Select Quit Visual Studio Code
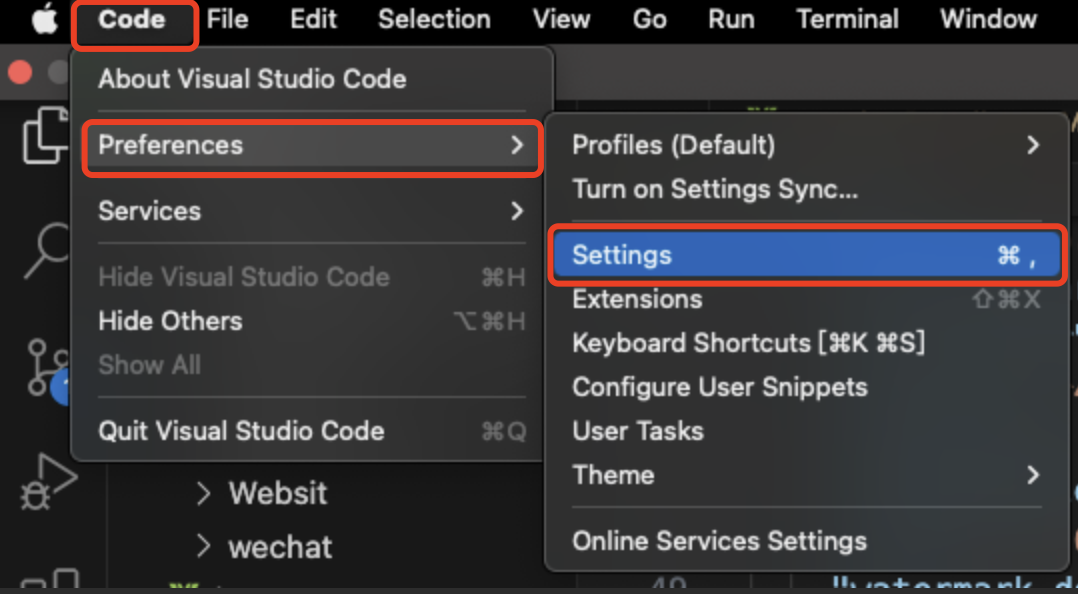 point(312,431)
